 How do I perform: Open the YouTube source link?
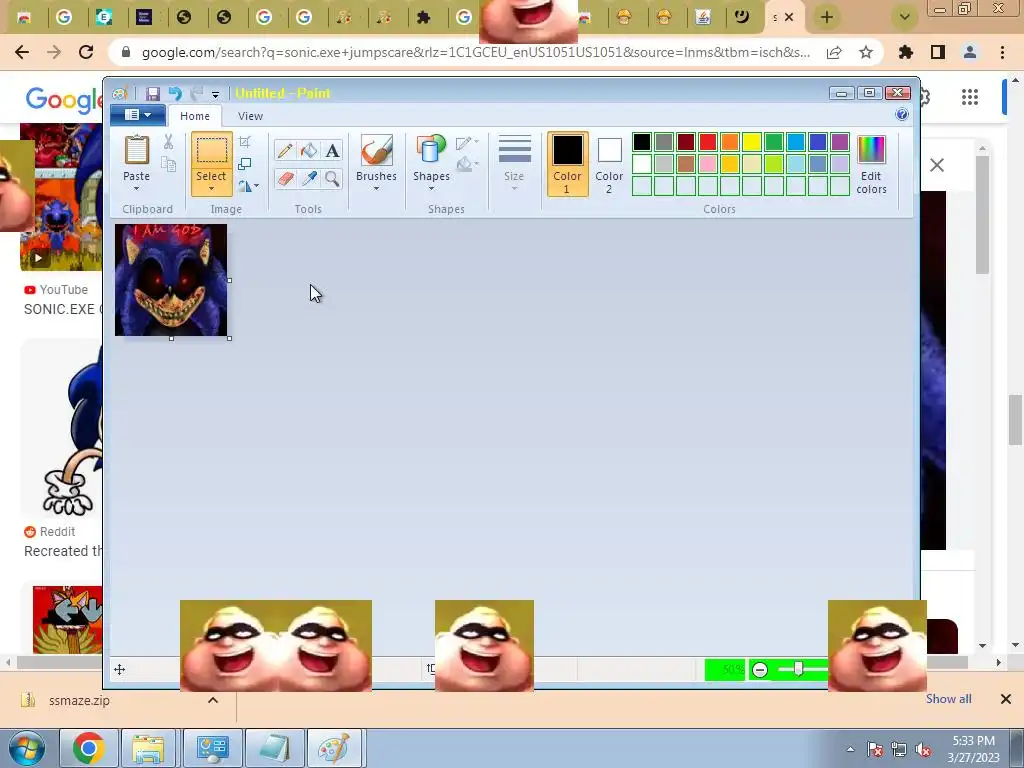(56, 289)
